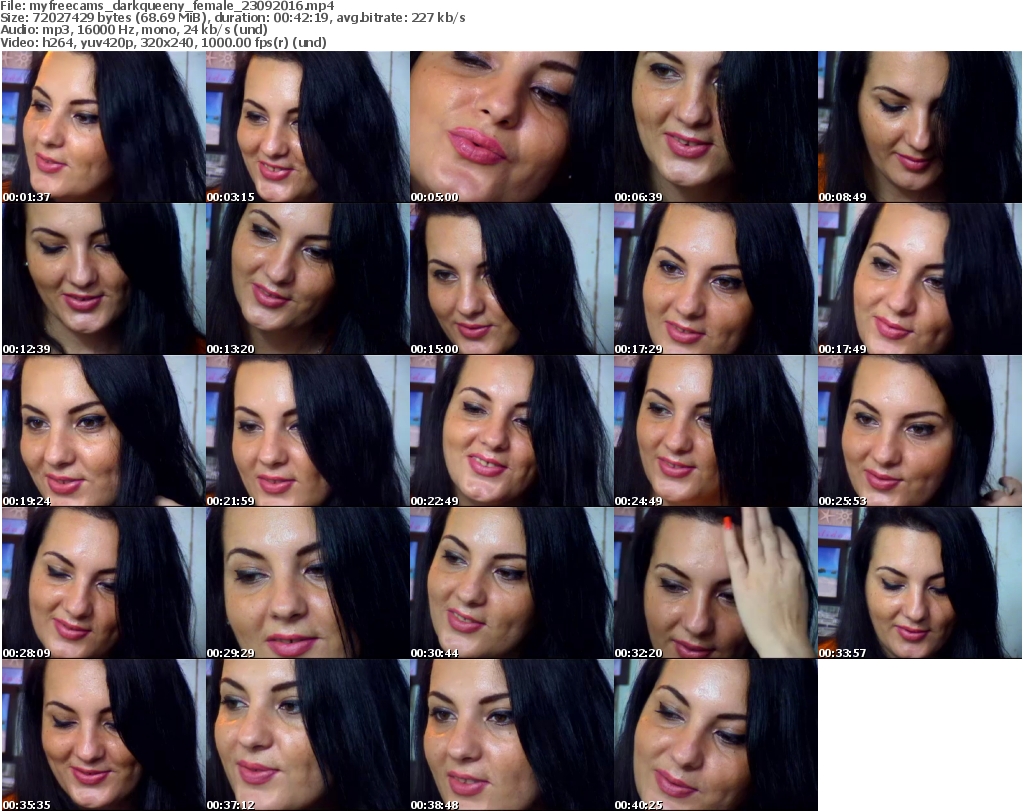This screenshot has width=1024, height=811.
Task: Select the thumbnail timestamped 00:30:44
Action: (x=511, y=583)
